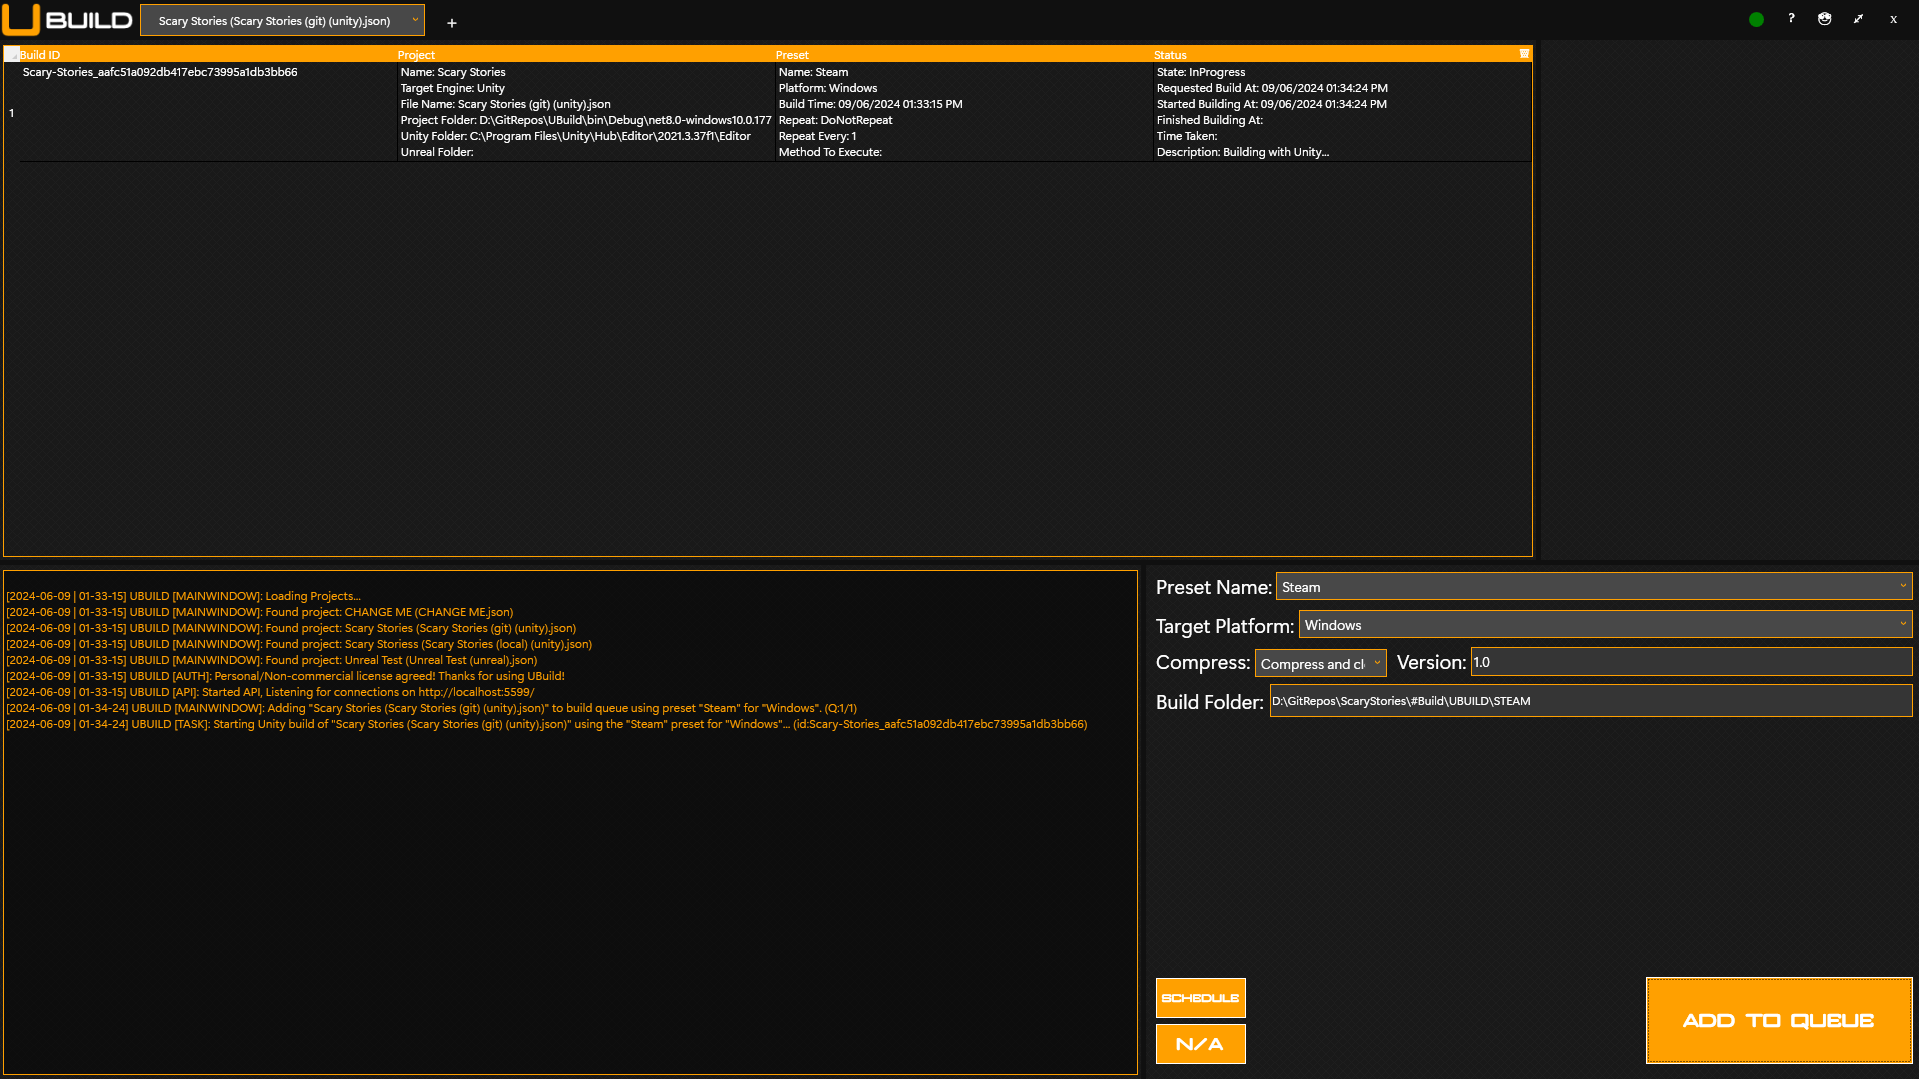Click the Status column header

point(1170,55)
